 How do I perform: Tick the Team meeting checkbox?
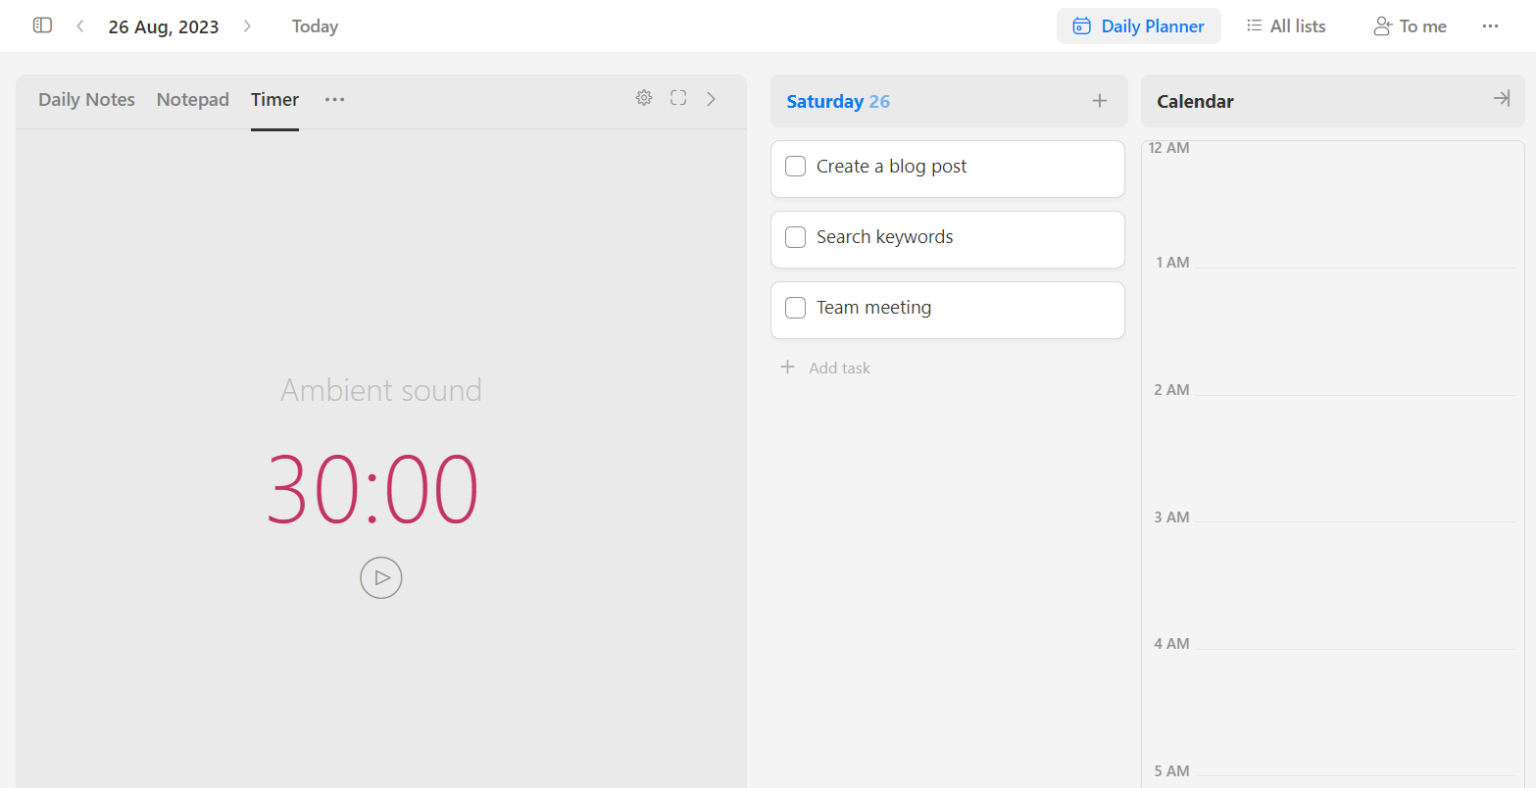coord(796,308)
